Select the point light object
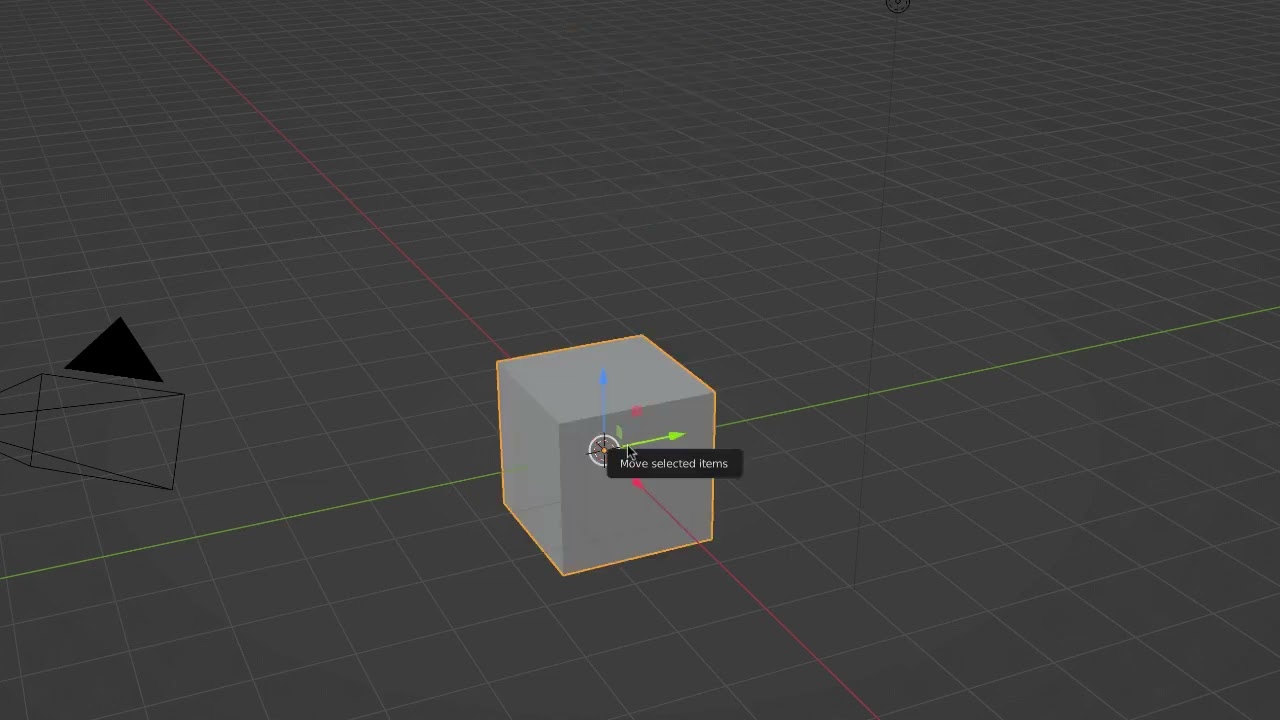1280x720 pixels. coord(897,4)
